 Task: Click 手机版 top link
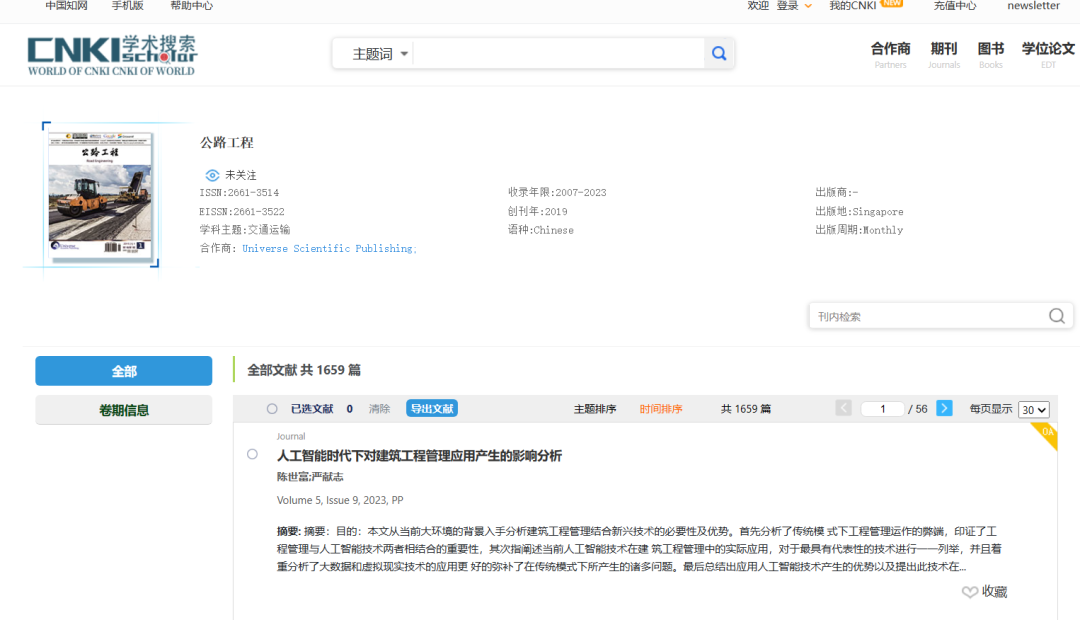tap(127, 6)
